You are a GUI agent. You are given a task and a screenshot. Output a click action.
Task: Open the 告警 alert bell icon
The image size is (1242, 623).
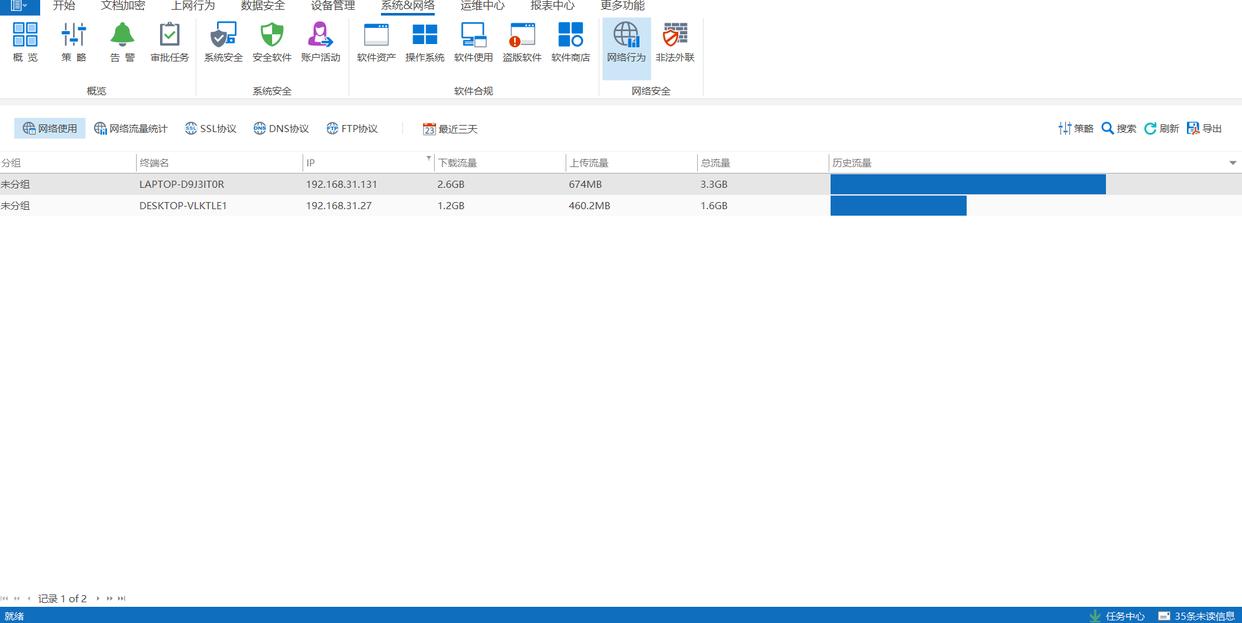point(122,42)
